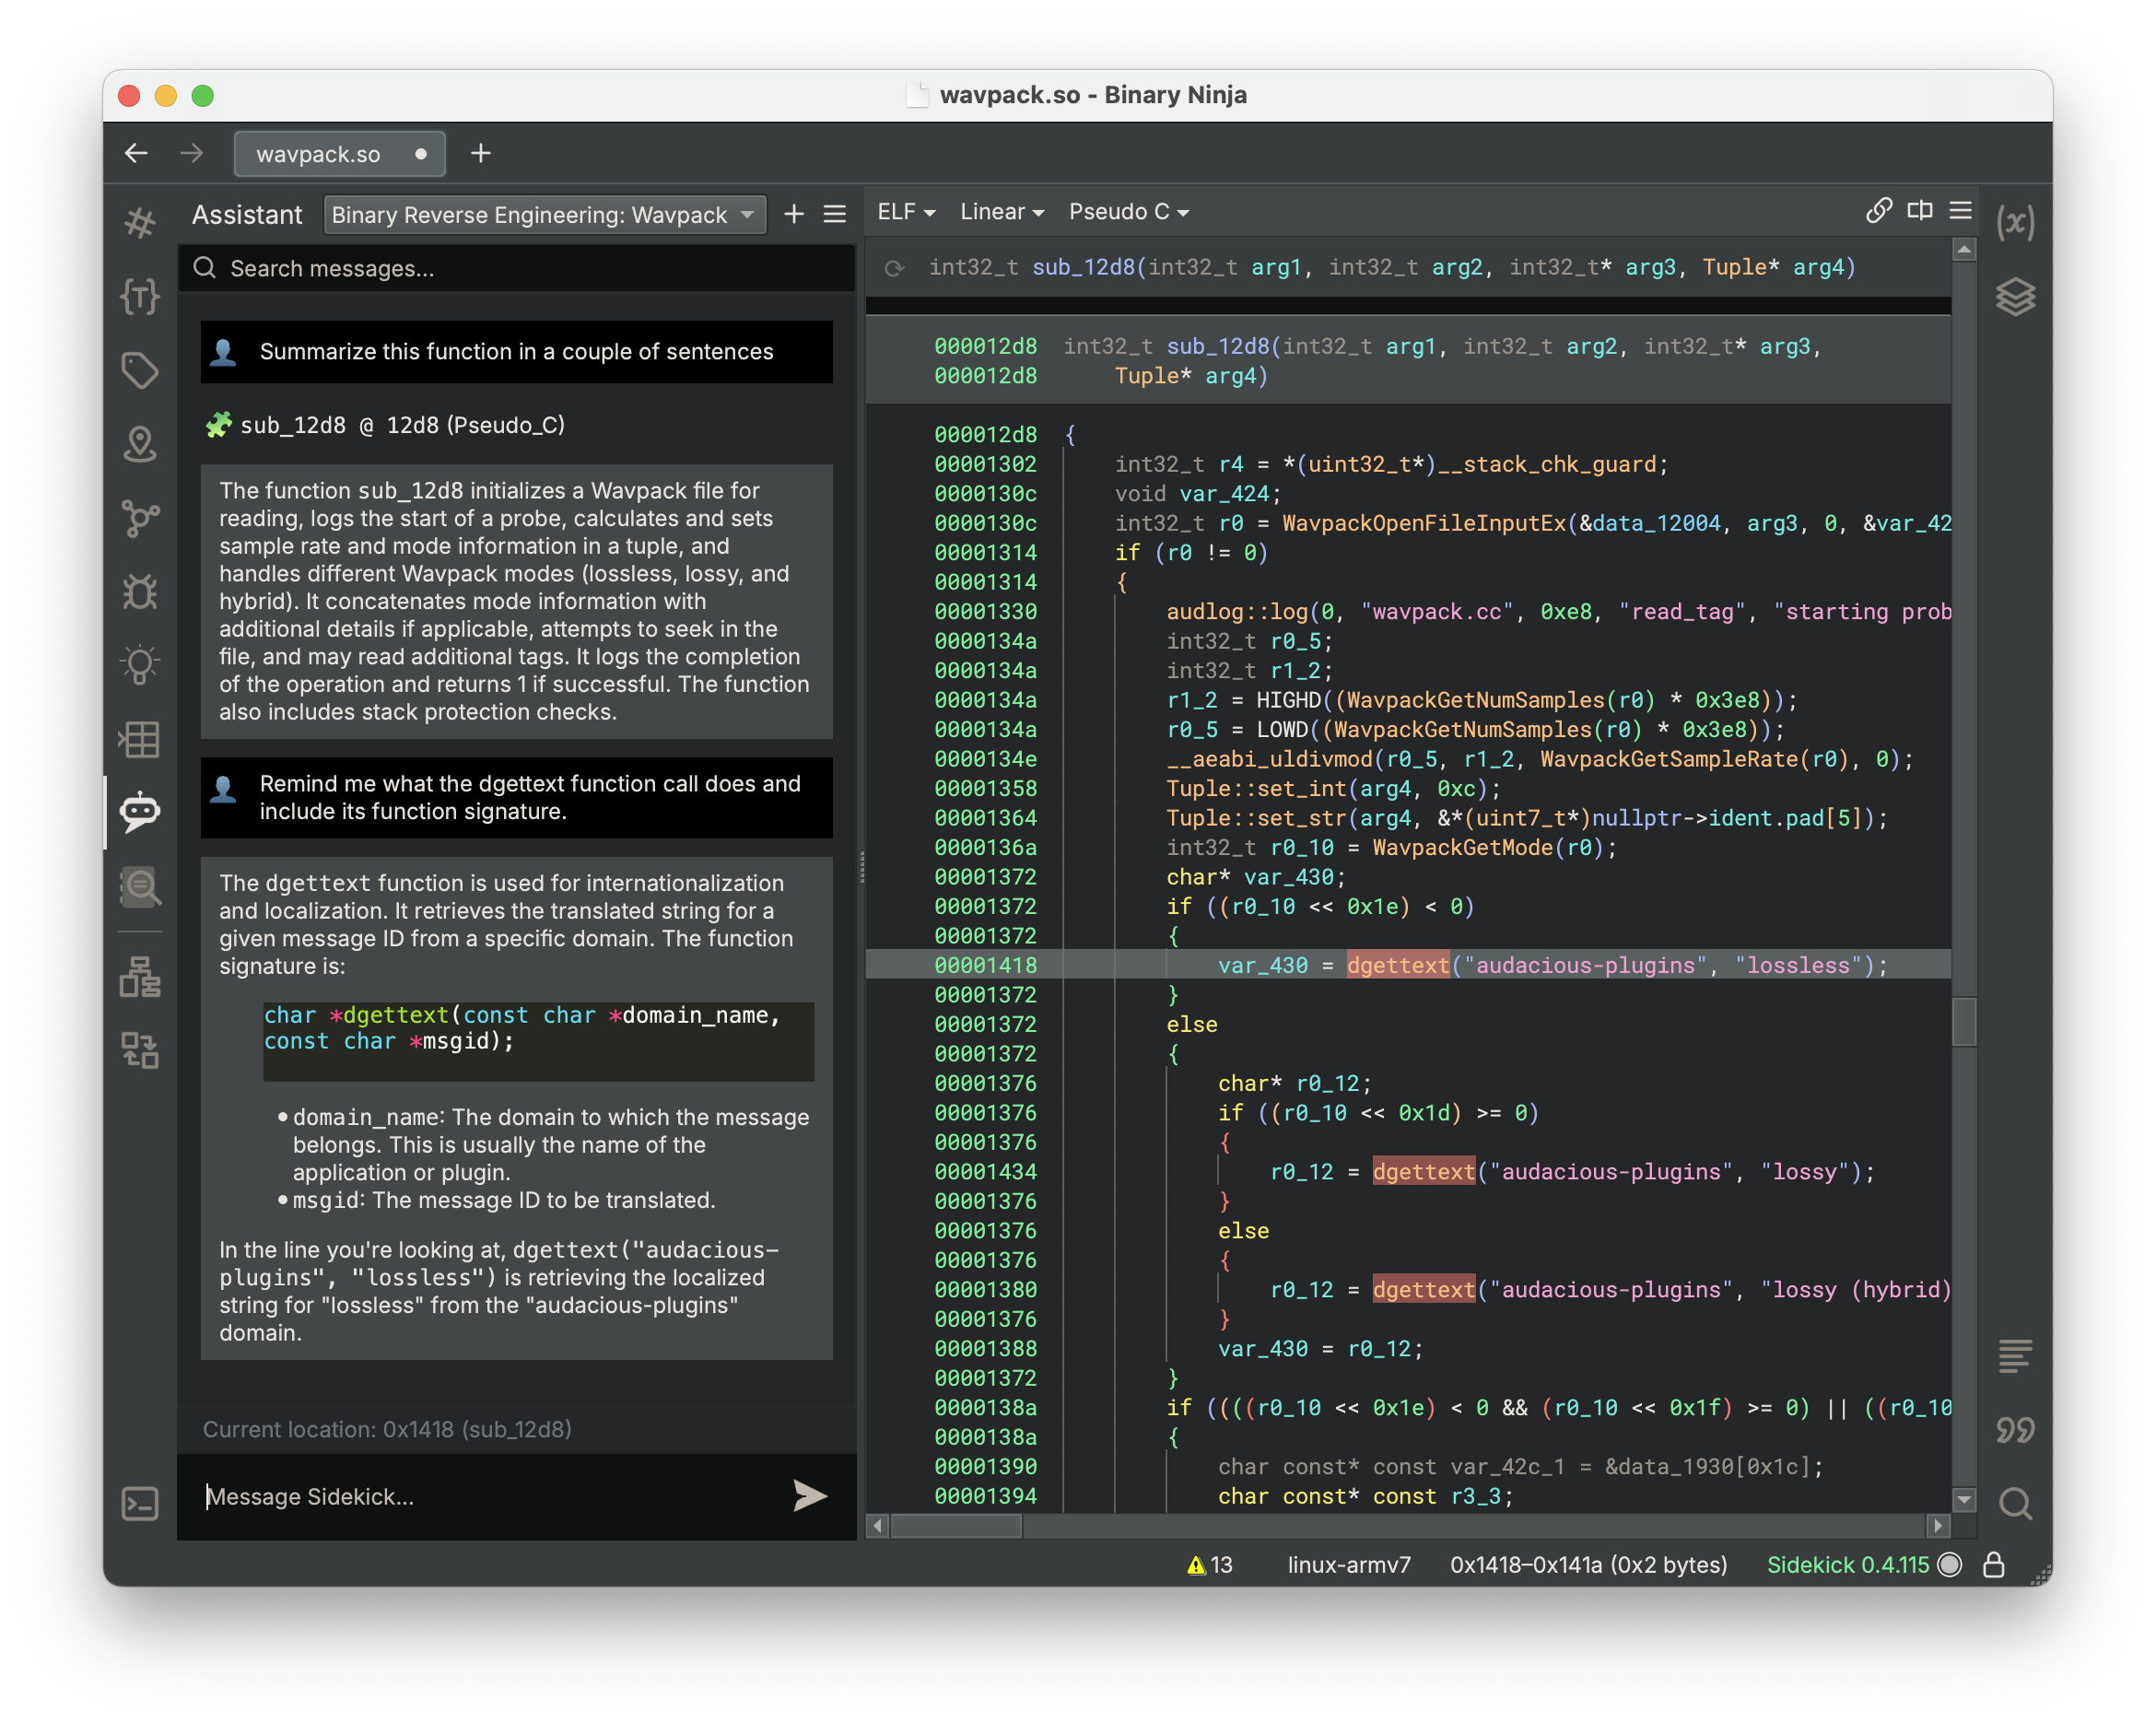This screenshot has width=2156, height=1723.
Task: Click __aeabi_uldivmod function call
Action: pyautogui.click(x=1269, y=759)
